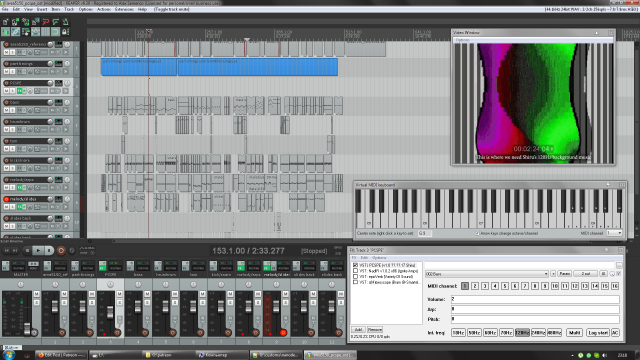Toggle grid lines toolbar icon
The height and width of the screenshot is (360, 640).
[45, 32]
